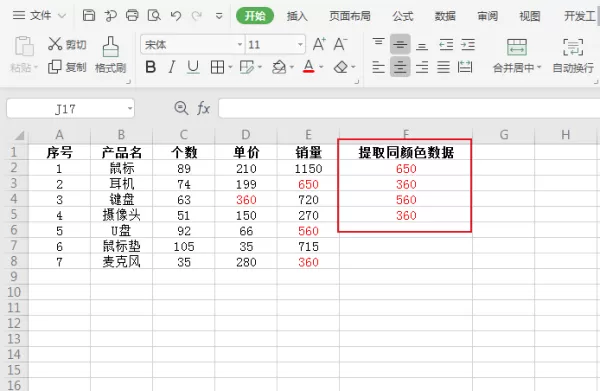The image size is (600, 391).
Task: Align text right
Action: [422, 67]
